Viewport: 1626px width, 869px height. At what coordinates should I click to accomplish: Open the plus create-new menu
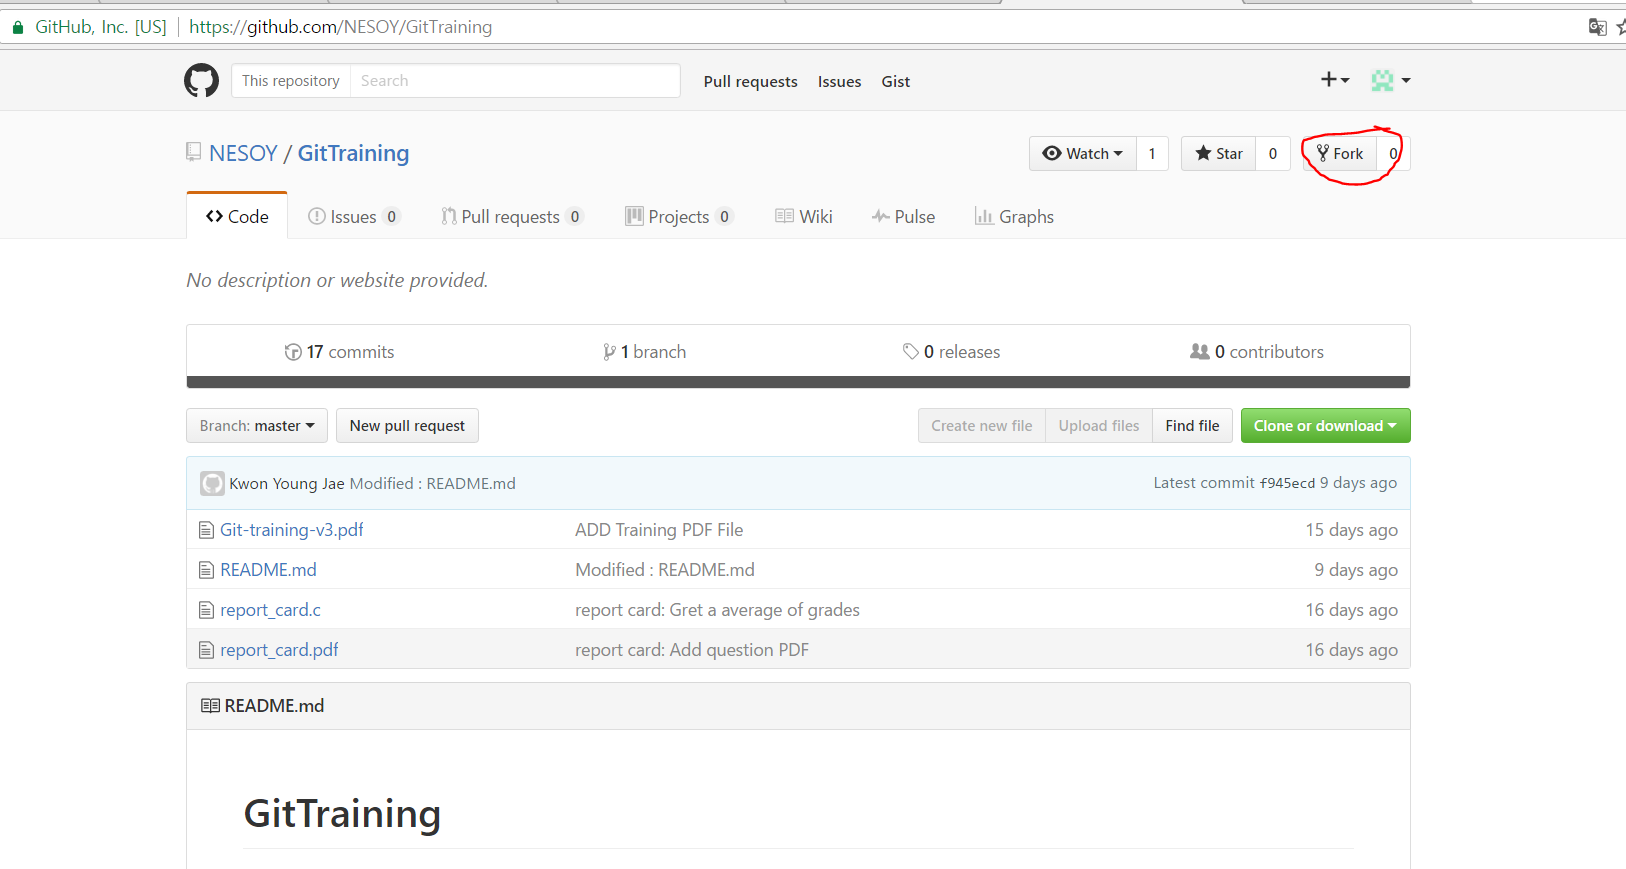[1335, 80]
